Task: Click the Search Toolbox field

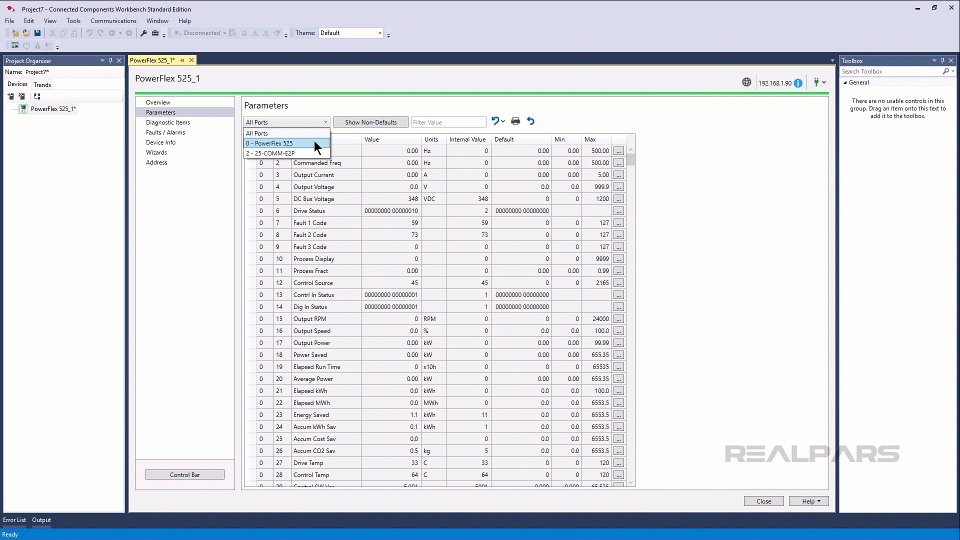Action: coord(890,72)
